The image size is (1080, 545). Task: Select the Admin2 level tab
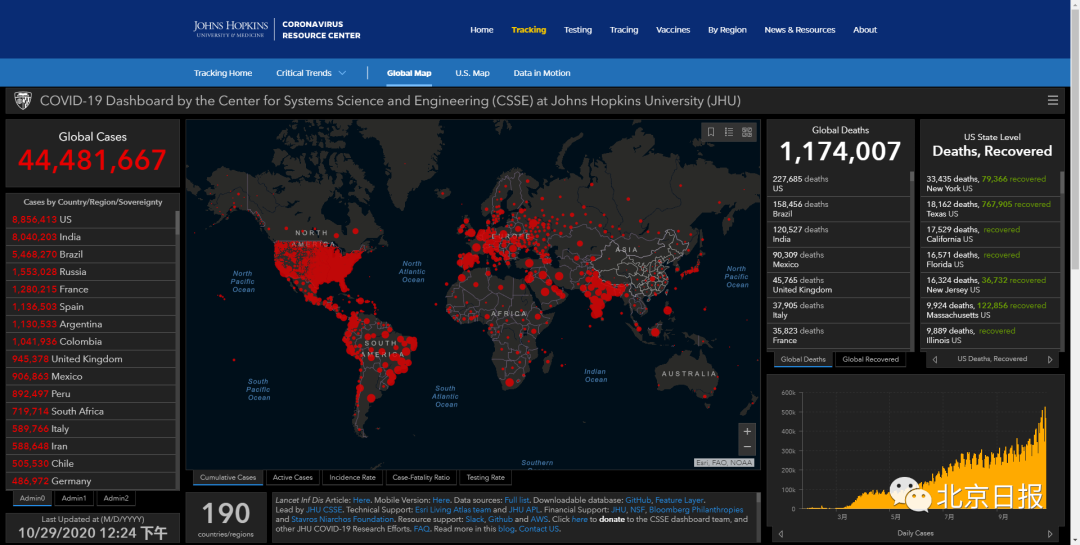tap(116, 498)
